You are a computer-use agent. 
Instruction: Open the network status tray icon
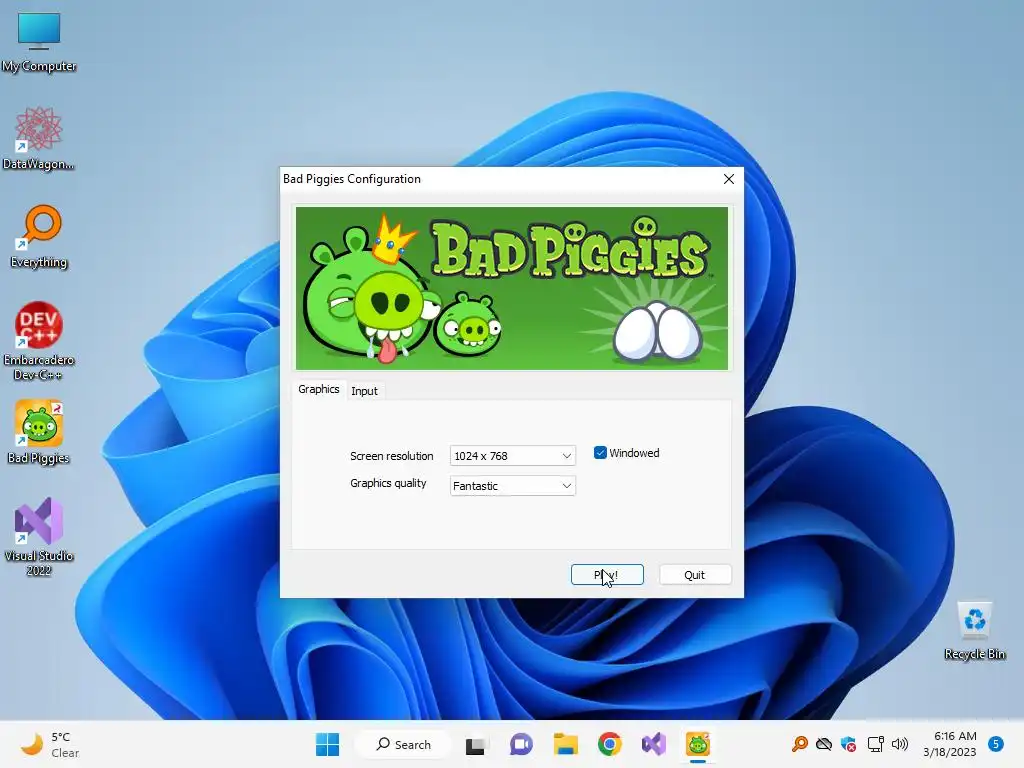pos(875,744)
